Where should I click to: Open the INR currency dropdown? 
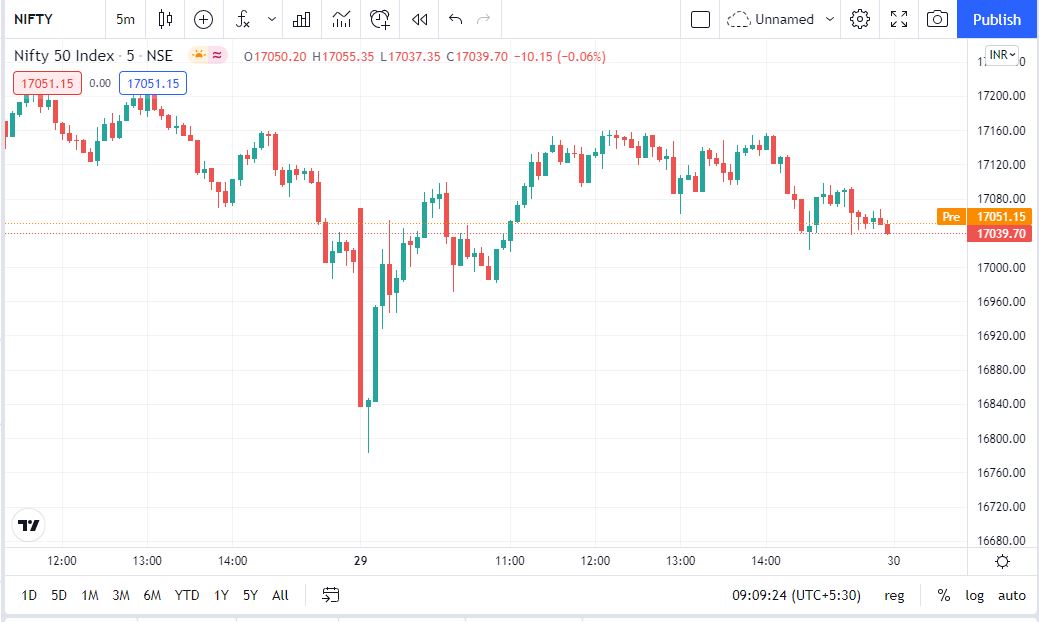(x=1001, y=54)
